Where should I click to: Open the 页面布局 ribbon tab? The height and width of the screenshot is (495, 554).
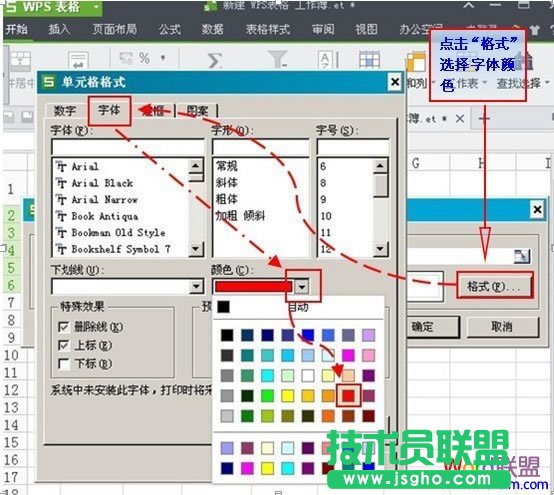click(114, 29)
